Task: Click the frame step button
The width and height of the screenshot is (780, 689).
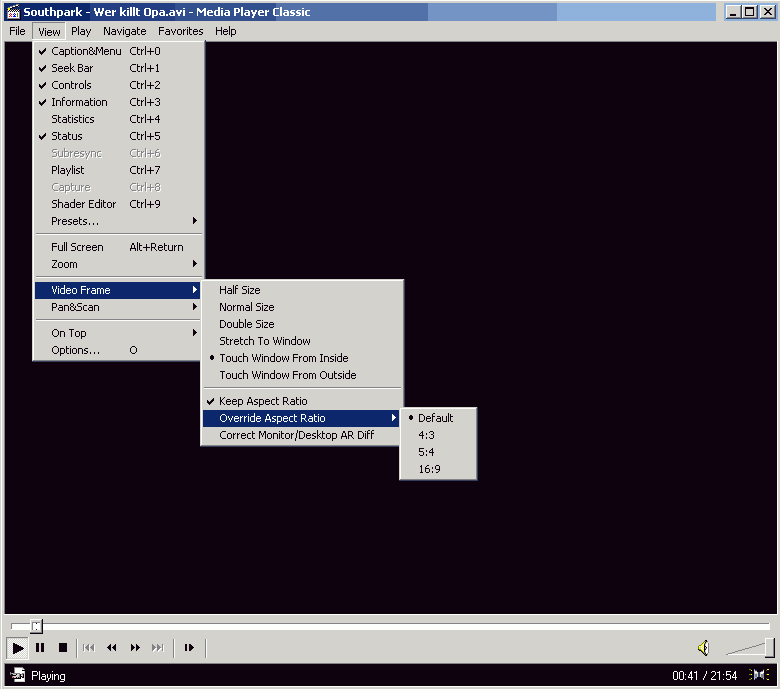Action: click(188, 648)
